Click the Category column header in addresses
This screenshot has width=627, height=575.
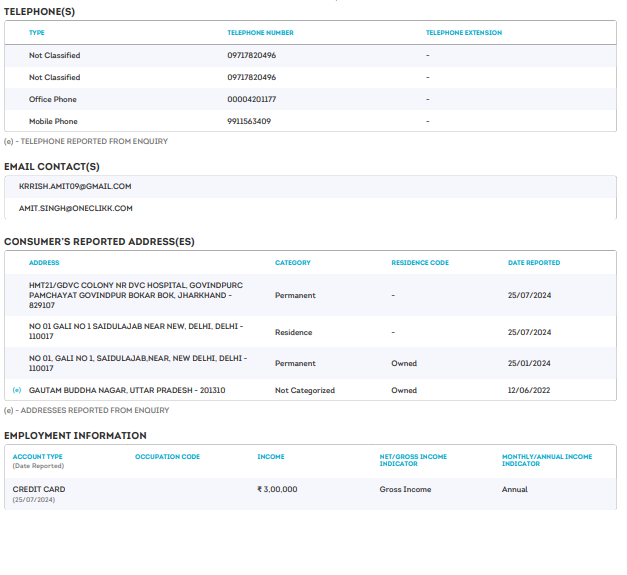tap(293, 263)
